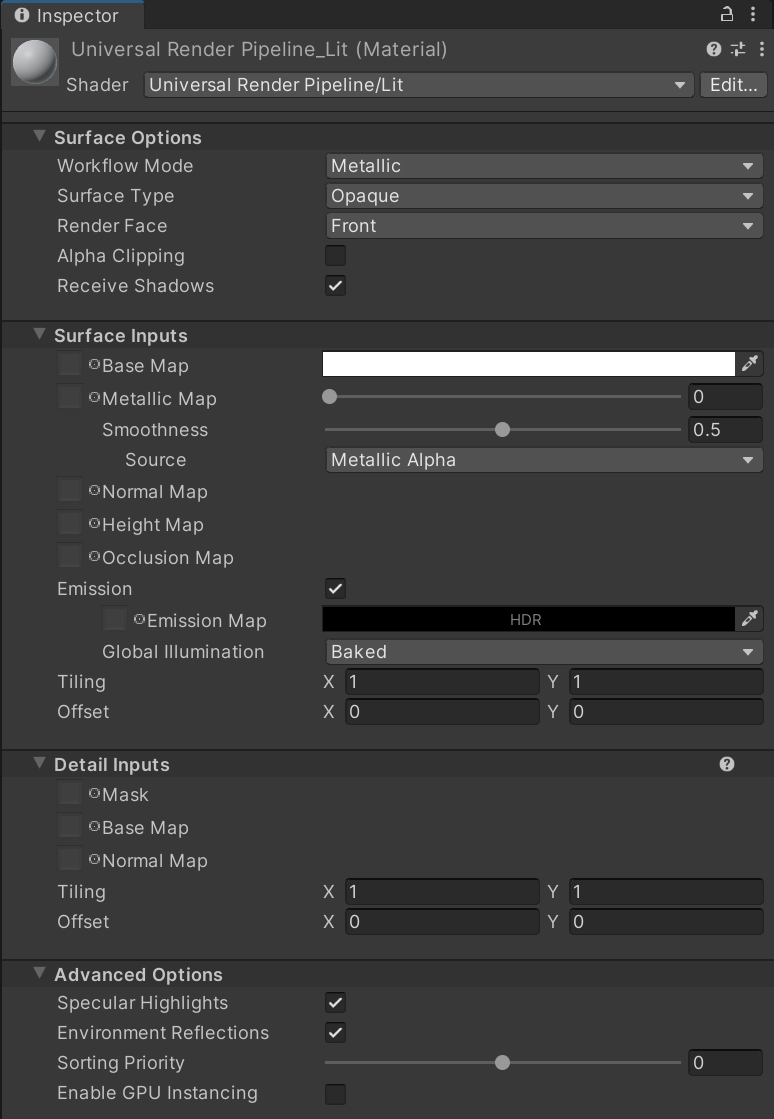Open the texture picker for Surface Inputs Normal Map
This screenshot has width=774, height=1119.
94,490
